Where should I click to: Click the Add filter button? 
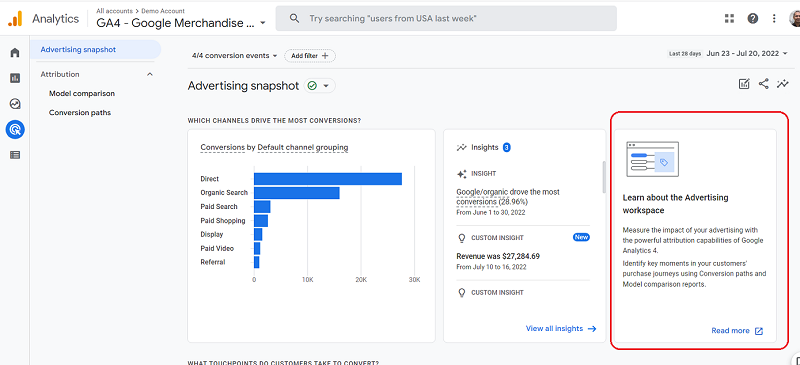(x=310, y=56)
